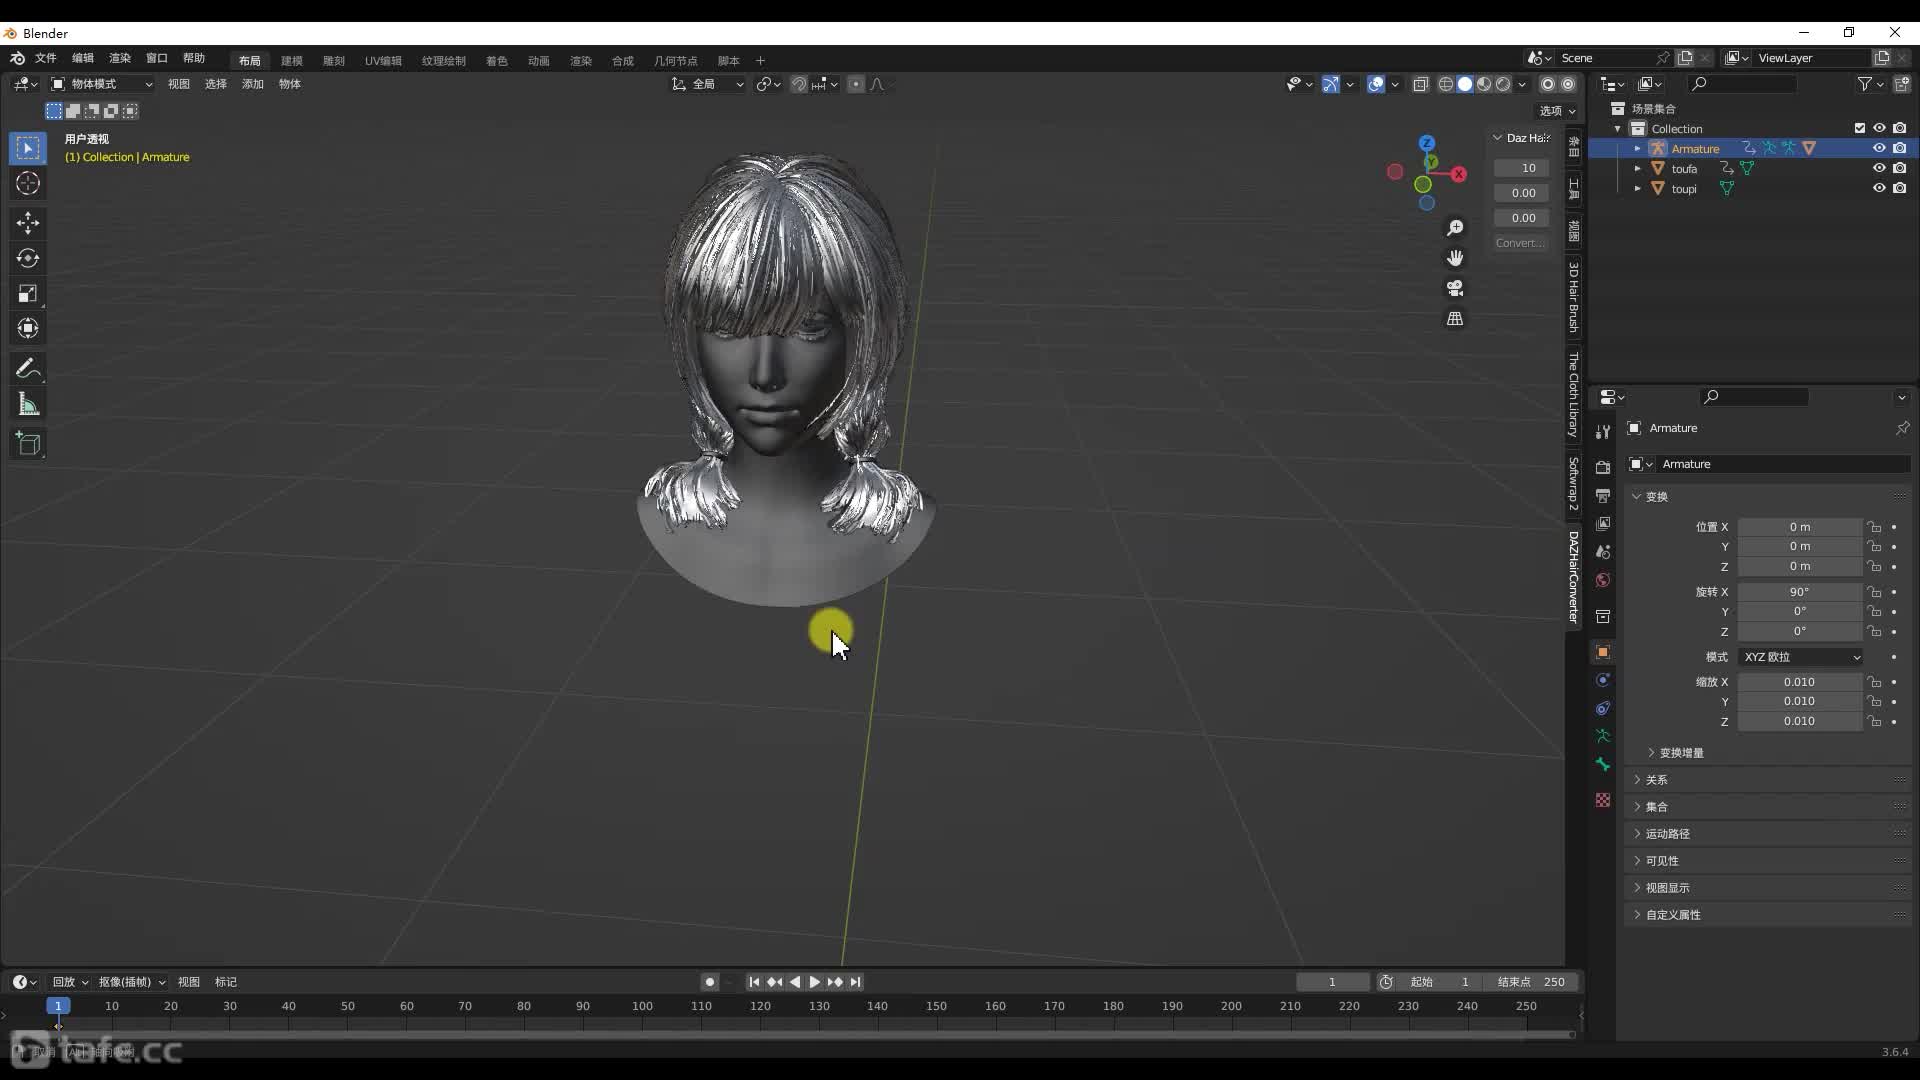Expand the 关系 panel
The width and height of the screenshot is (1920, 1080).
pos(1656,779)
